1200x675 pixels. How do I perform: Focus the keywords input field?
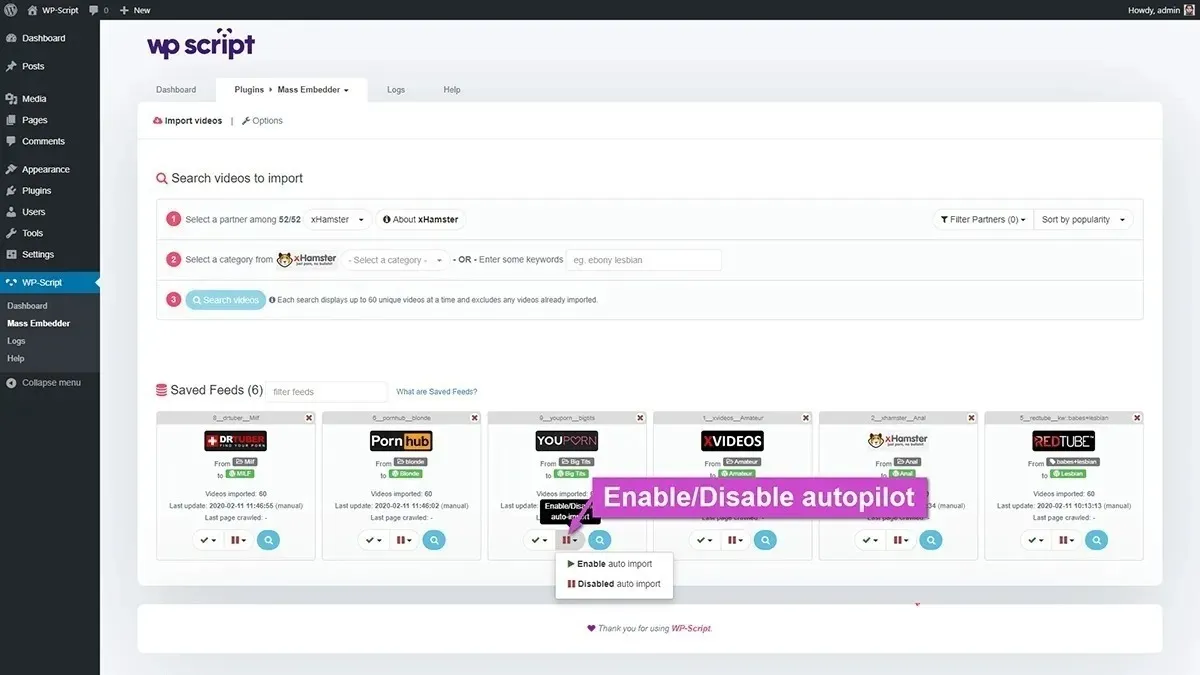[x=644, y=260]
